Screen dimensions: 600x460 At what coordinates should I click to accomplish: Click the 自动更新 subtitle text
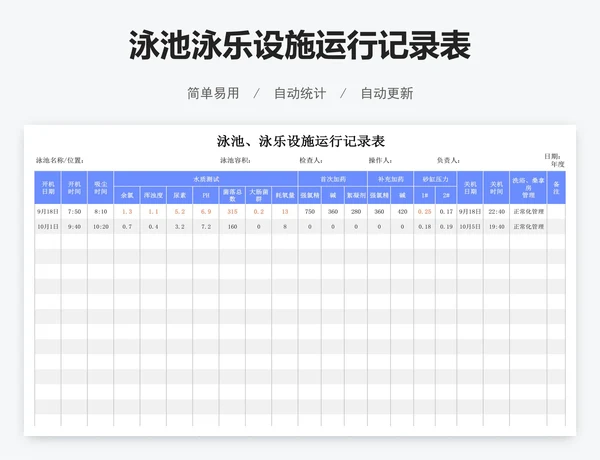coord(387,93)
